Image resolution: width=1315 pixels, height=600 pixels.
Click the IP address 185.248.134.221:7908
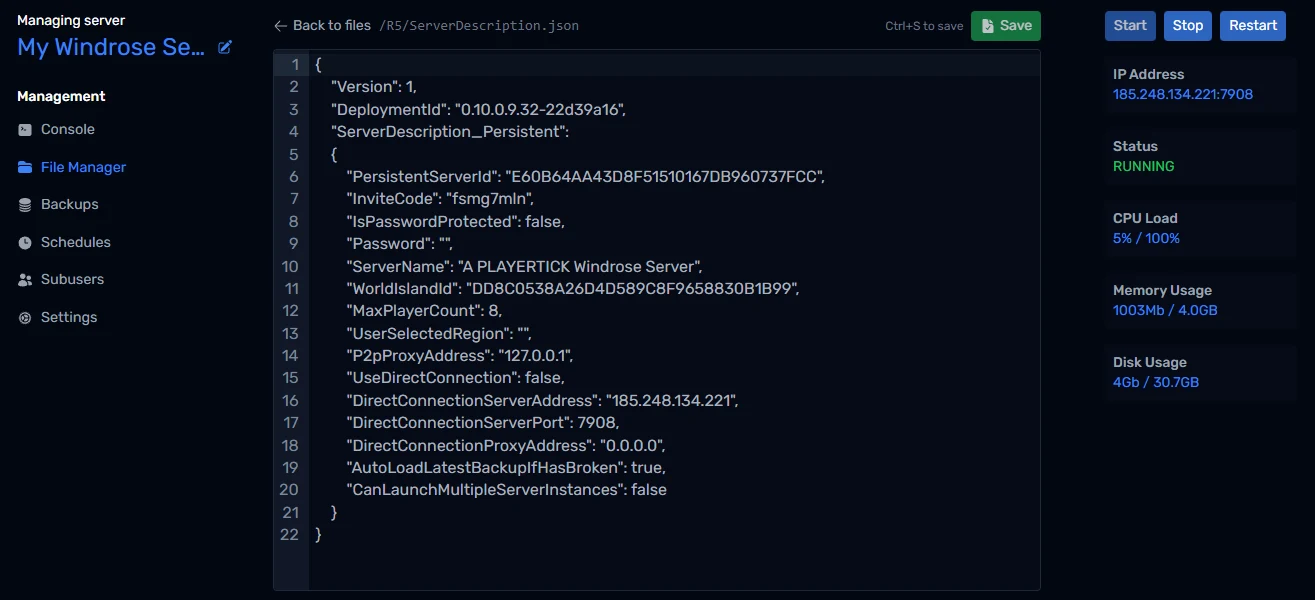[x=1183, y=95]
